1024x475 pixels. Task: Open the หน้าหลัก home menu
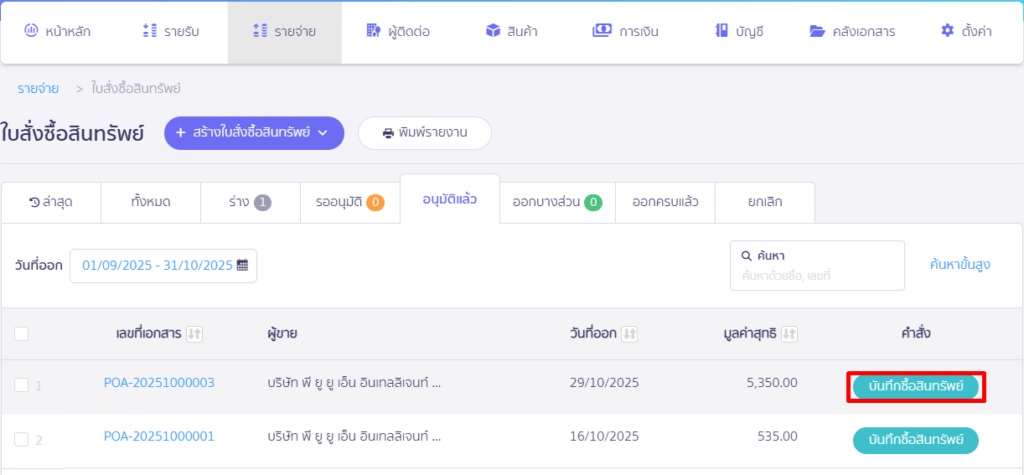57,31
